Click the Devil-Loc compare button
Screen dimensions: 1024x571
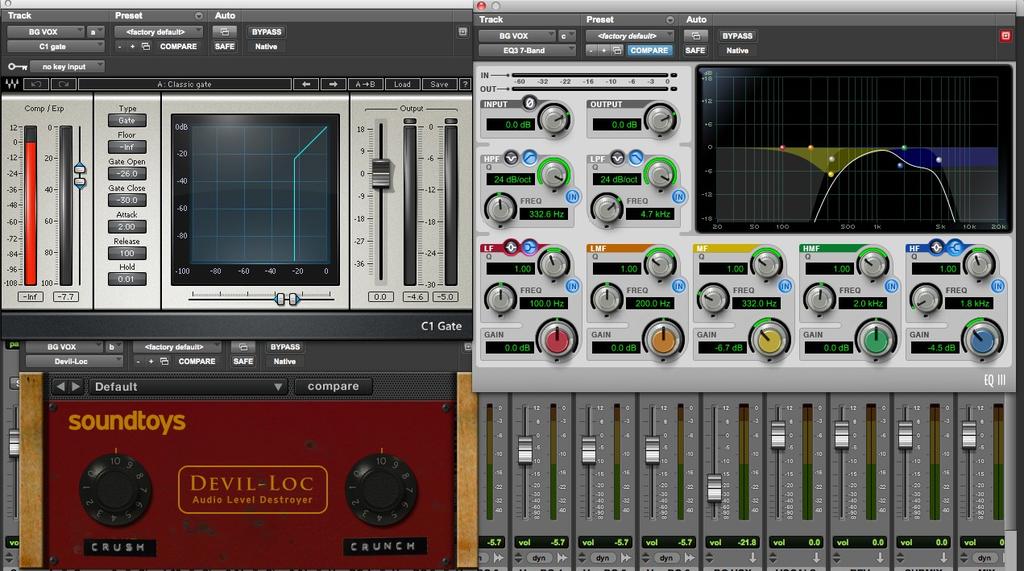tap(333, 387)
